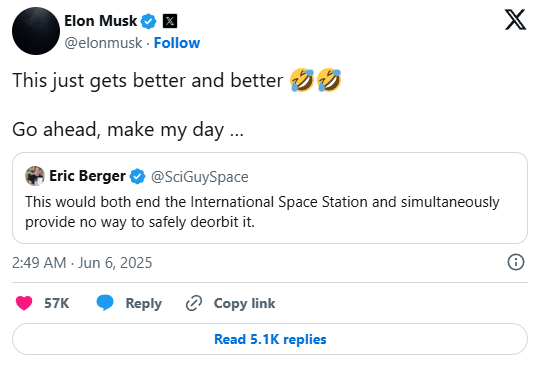The height and width of the screenshot is (368, 538).
Task: Click the blue reply speech bubble icon
Action: tap(105, 303)
